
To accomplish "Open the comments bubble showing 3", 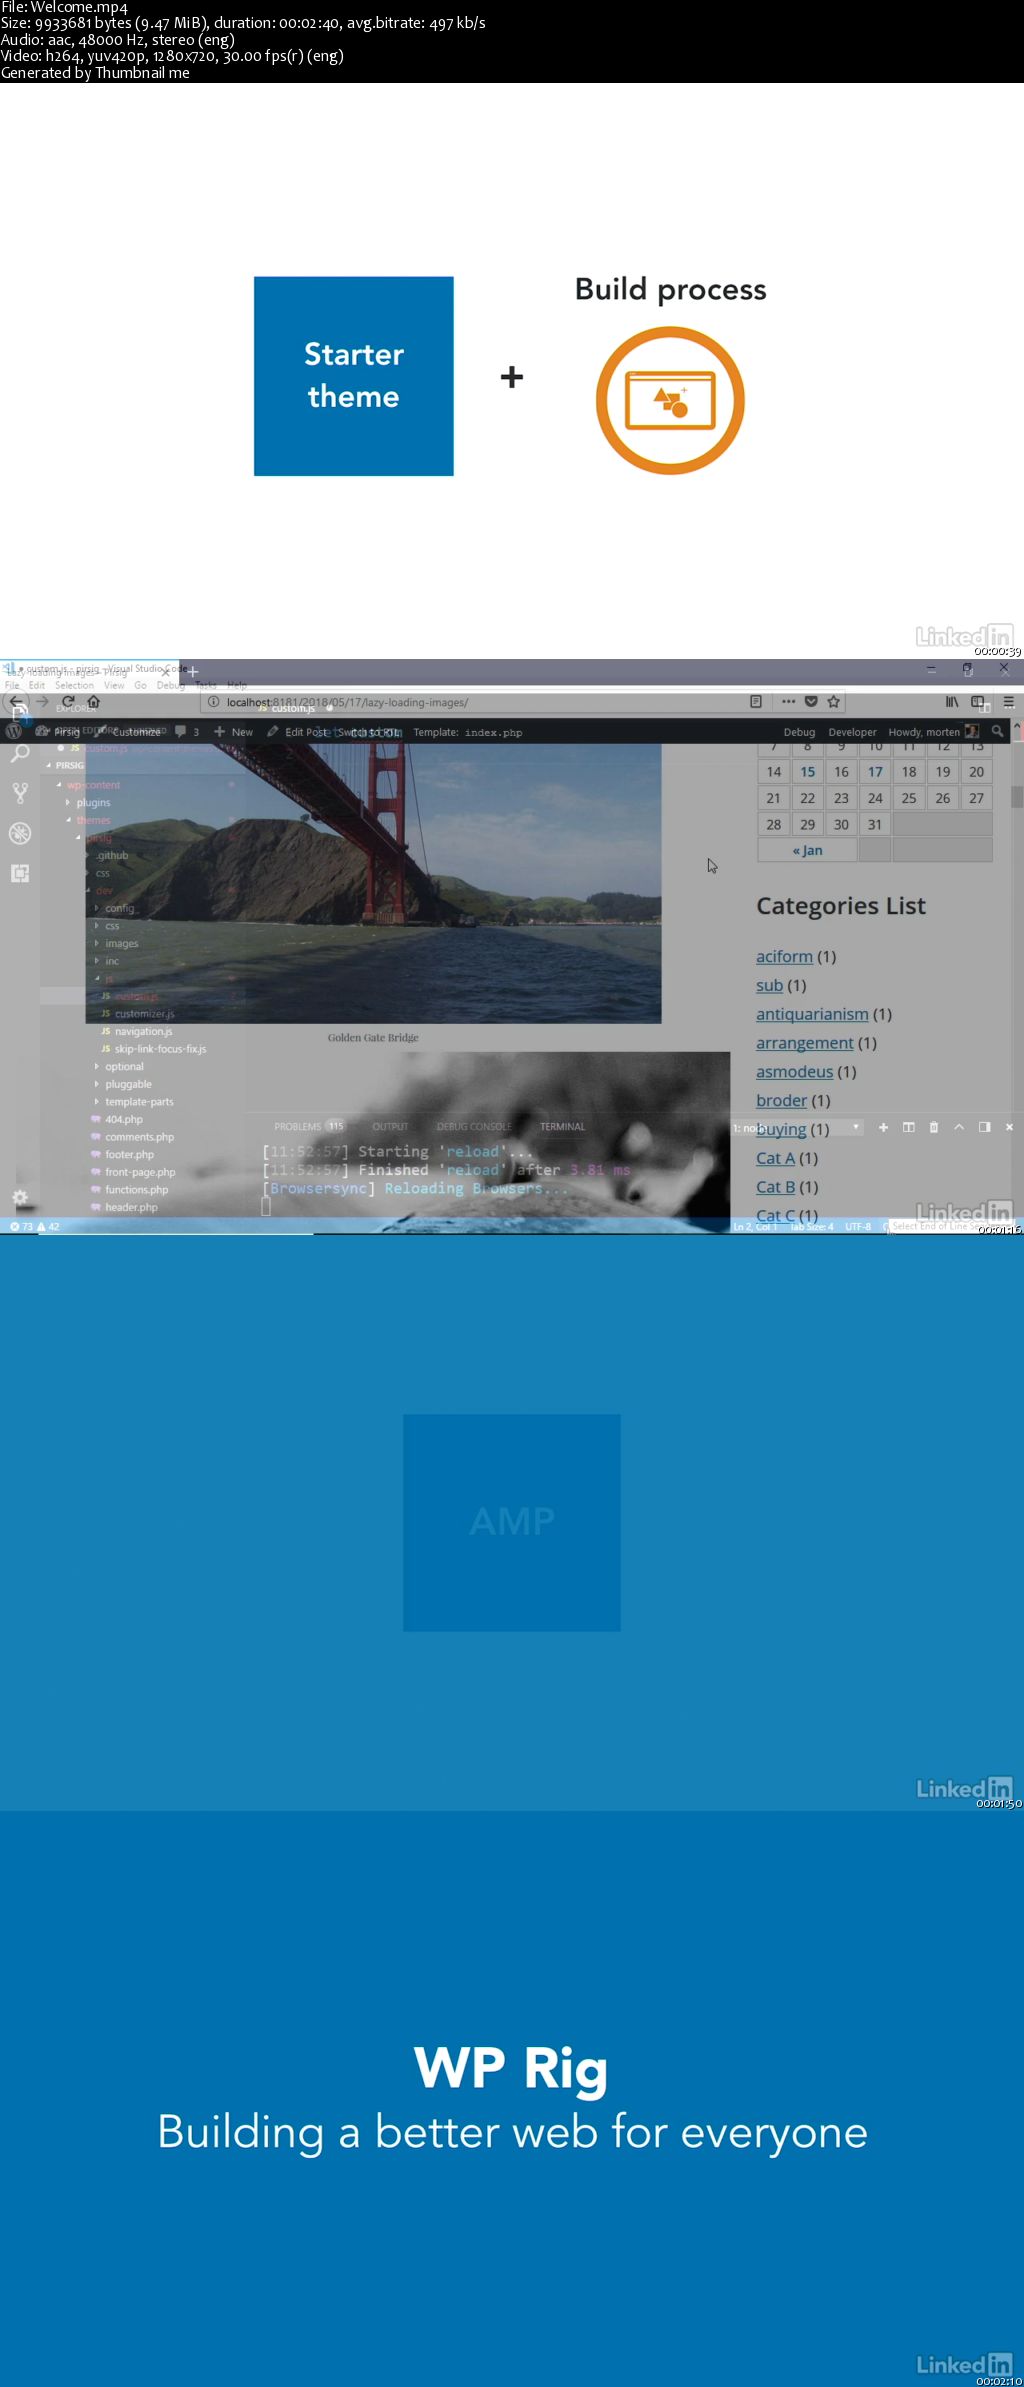I will click(x=187, y=732).
